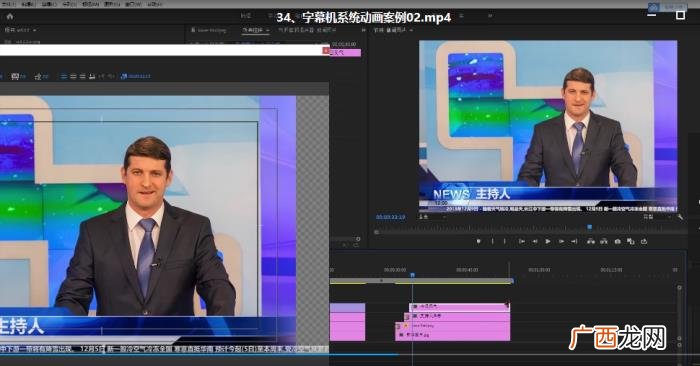The height and width of the screenshot is (366, 700).
Task: Click the gray work area bar above tracks
Action: 421,281
